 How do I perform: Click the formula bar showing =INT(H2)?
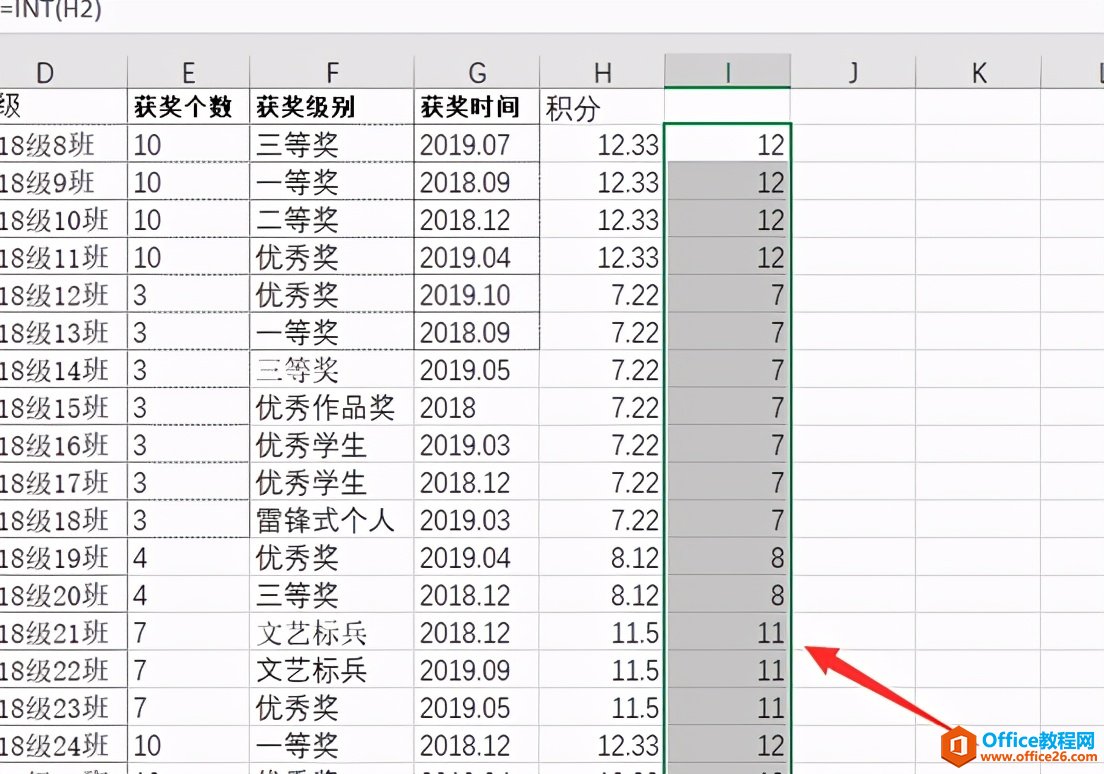552,13
